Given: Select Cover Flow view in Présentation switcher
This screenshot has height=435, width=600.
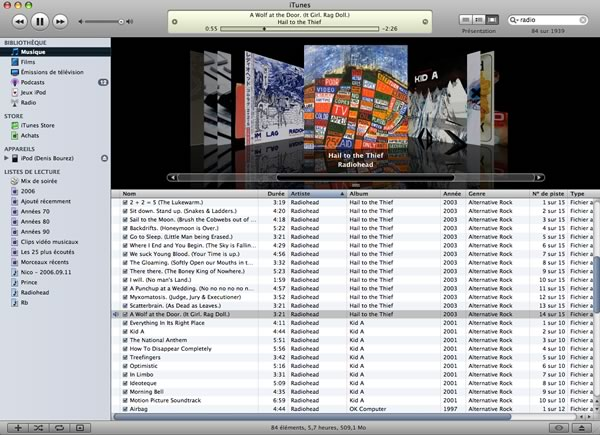Looking at the screenshot, I should [492, 20].
